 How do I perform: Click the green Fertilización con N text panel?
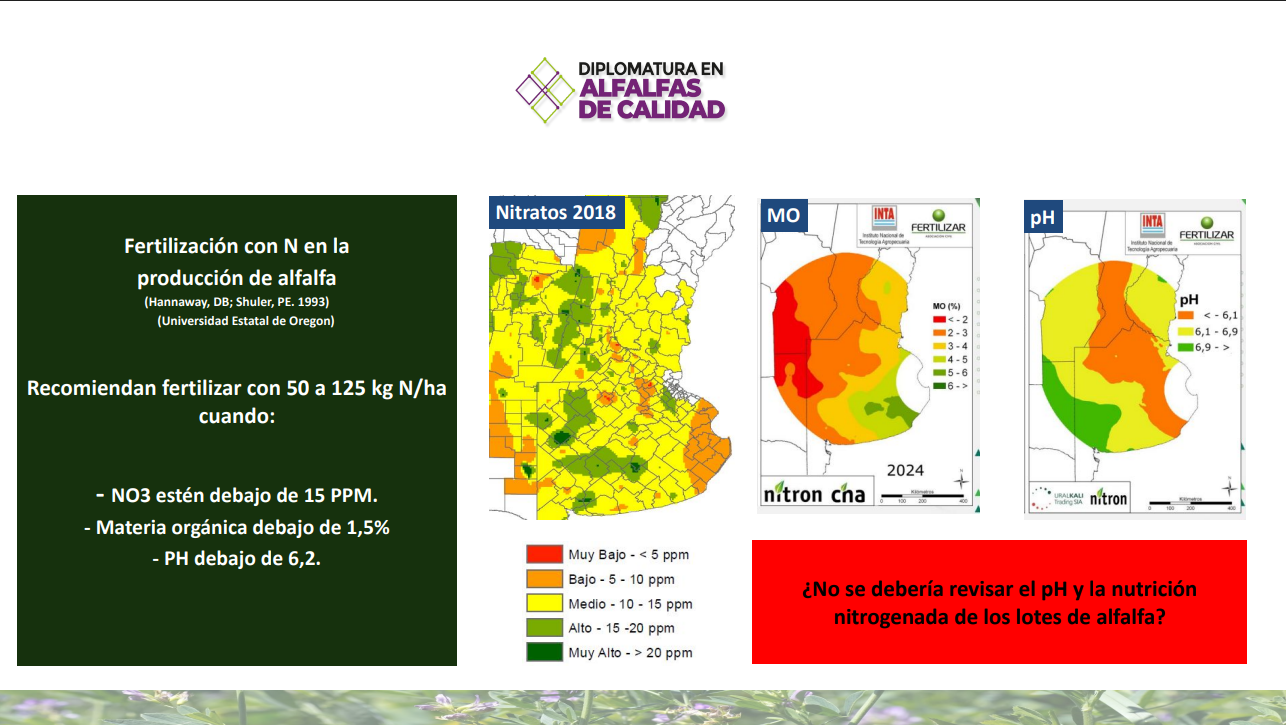coord(237,430)
